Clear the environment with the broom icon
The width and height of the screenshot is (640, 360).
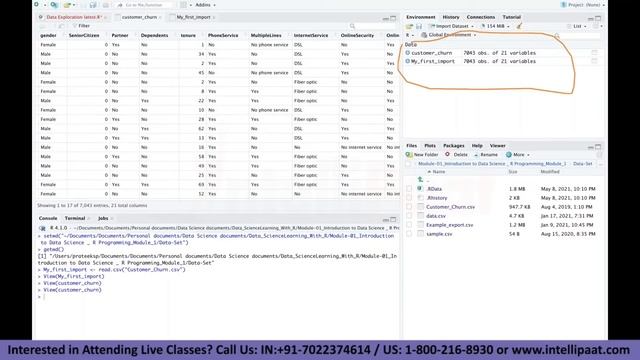519,26
